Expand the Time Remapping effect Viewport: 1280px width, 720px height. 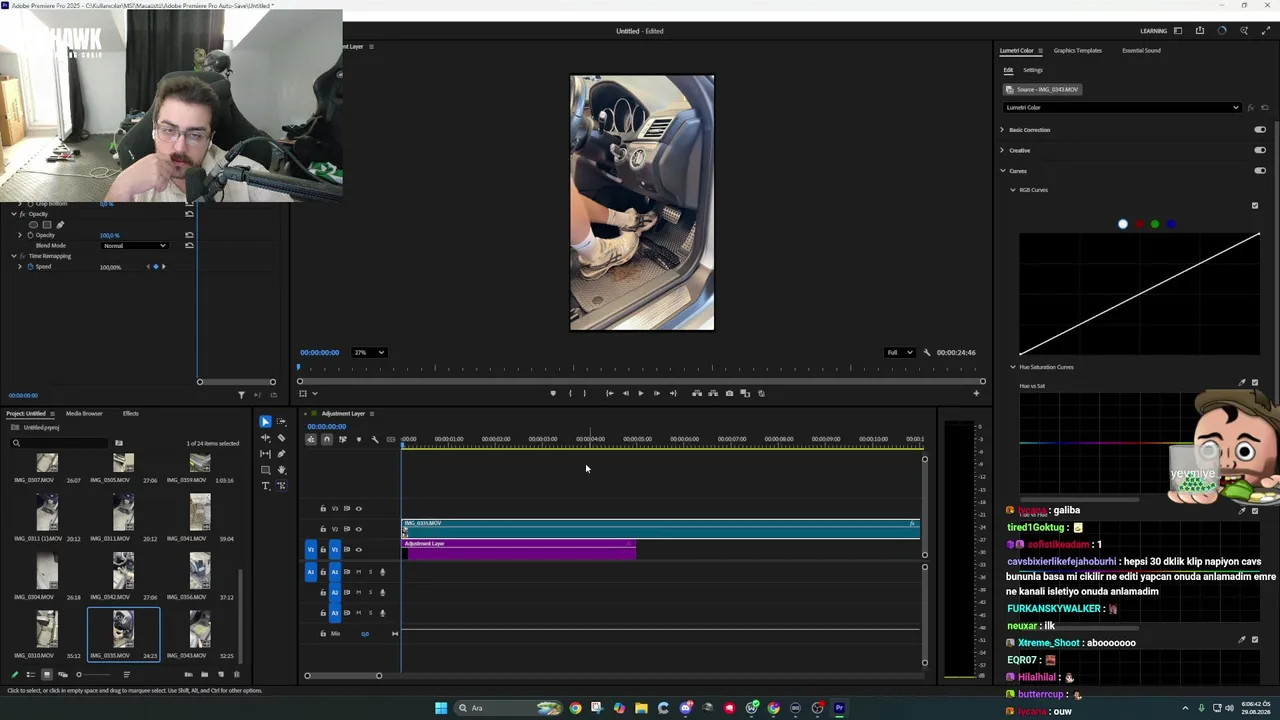click(15, 256)
